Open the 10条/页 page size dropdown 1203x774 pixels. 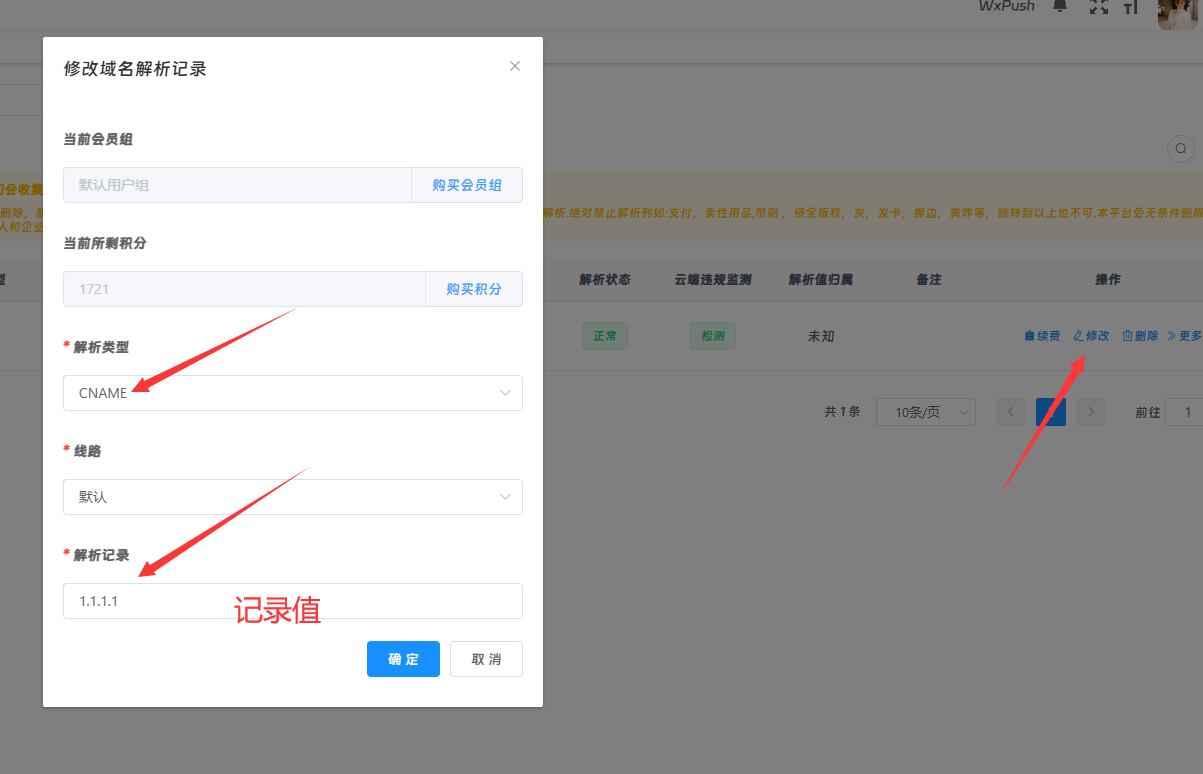click(925, 412)
